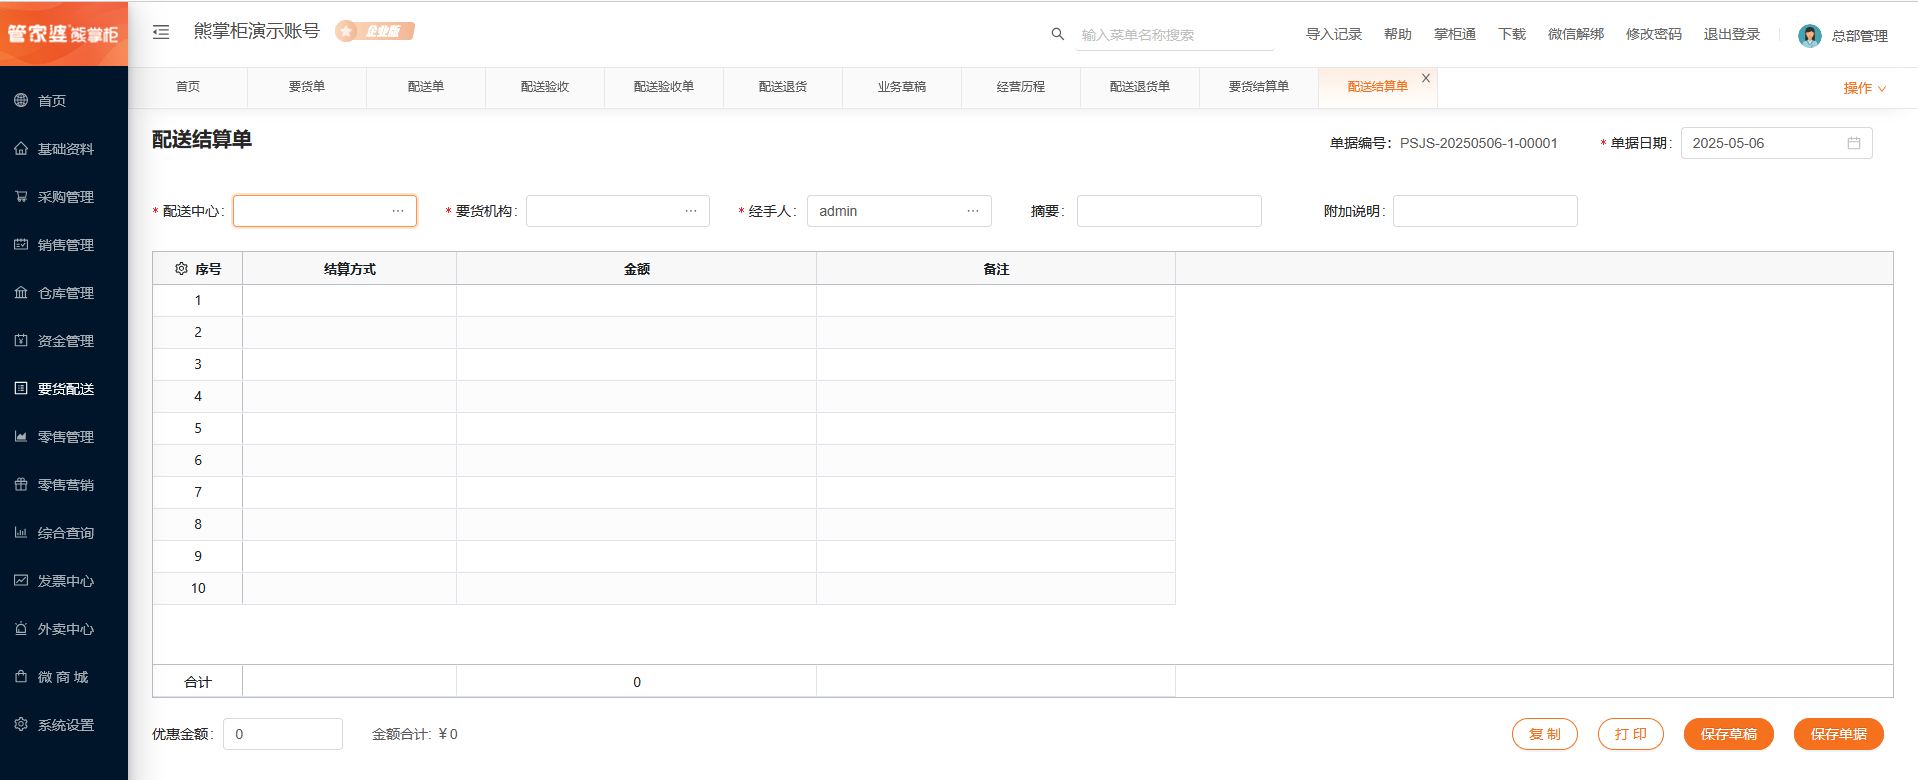Click the 零售管理 chart icon
This screenshot has width=1918, height=780.
coord(21,436)
